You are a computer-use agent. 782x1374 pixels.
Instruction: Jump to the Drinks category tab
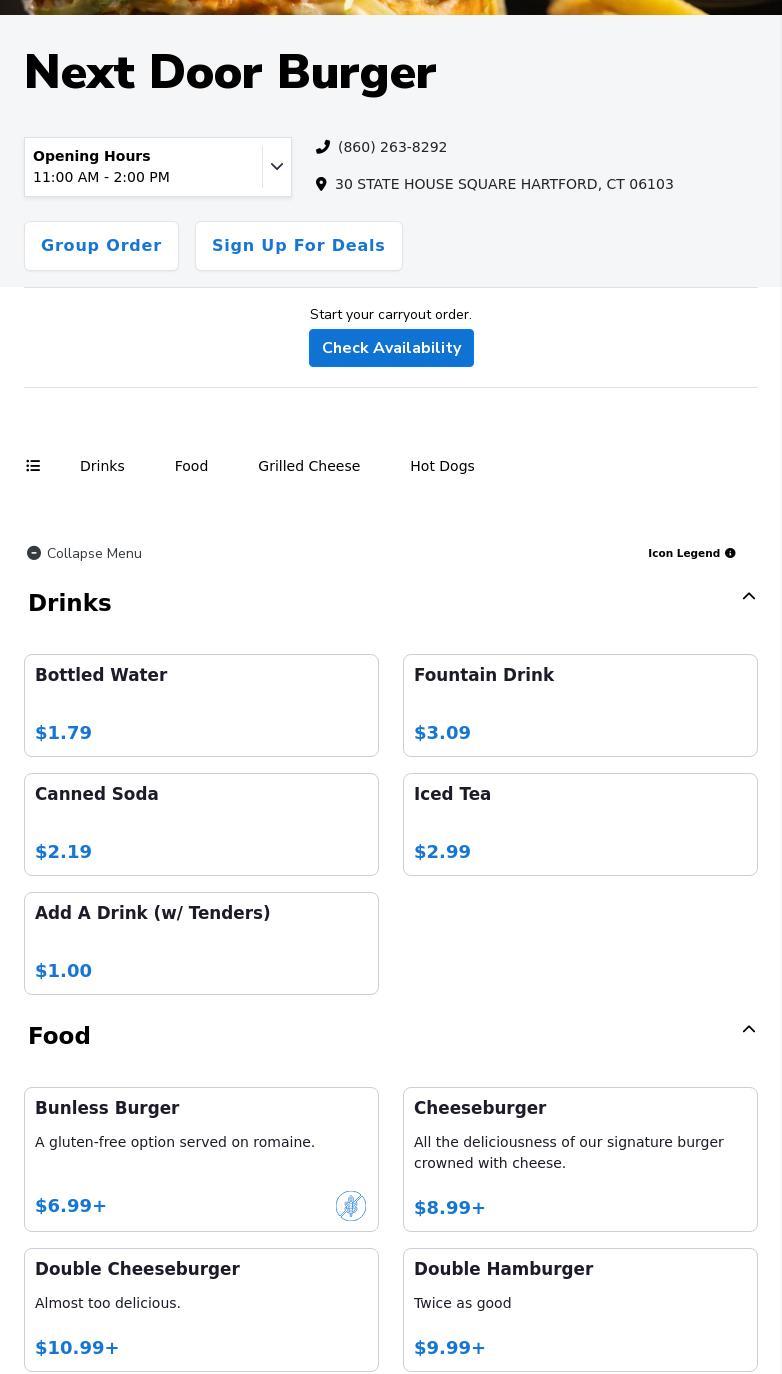(102, 466)
